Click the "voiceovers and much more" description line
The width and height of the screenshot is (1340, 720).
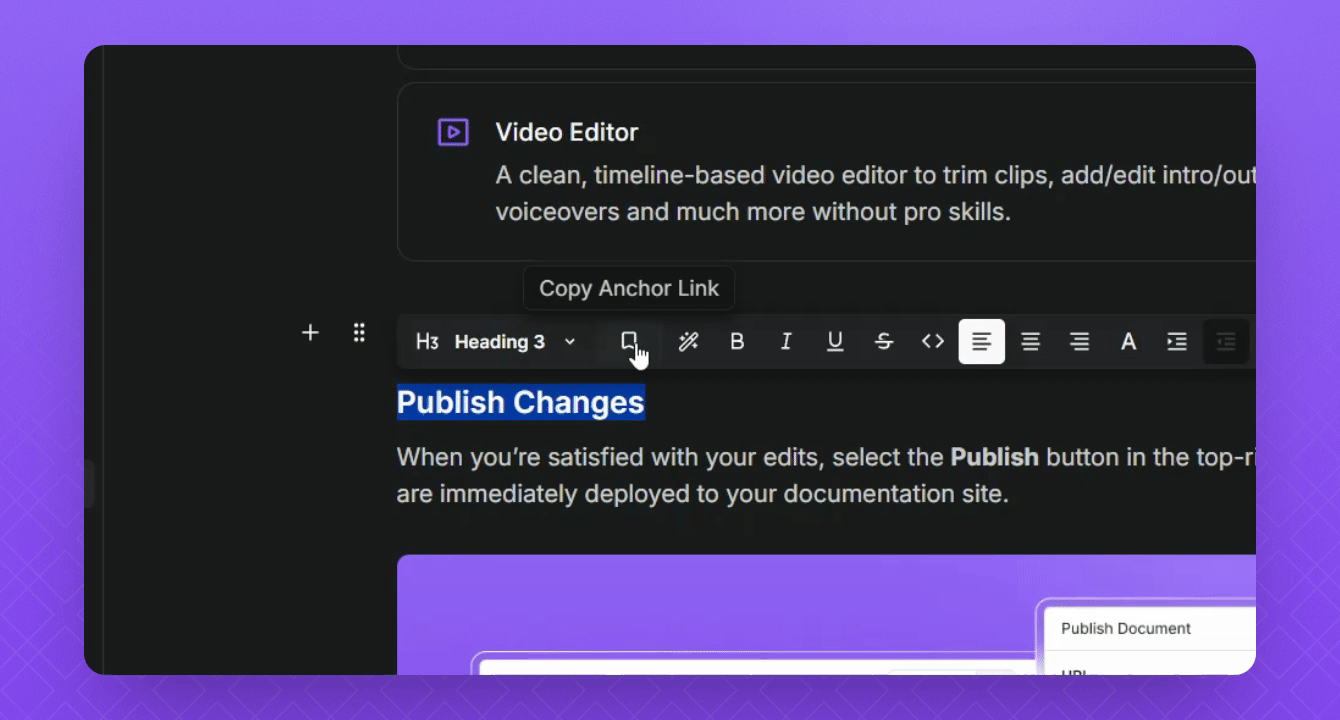(753, 212)
